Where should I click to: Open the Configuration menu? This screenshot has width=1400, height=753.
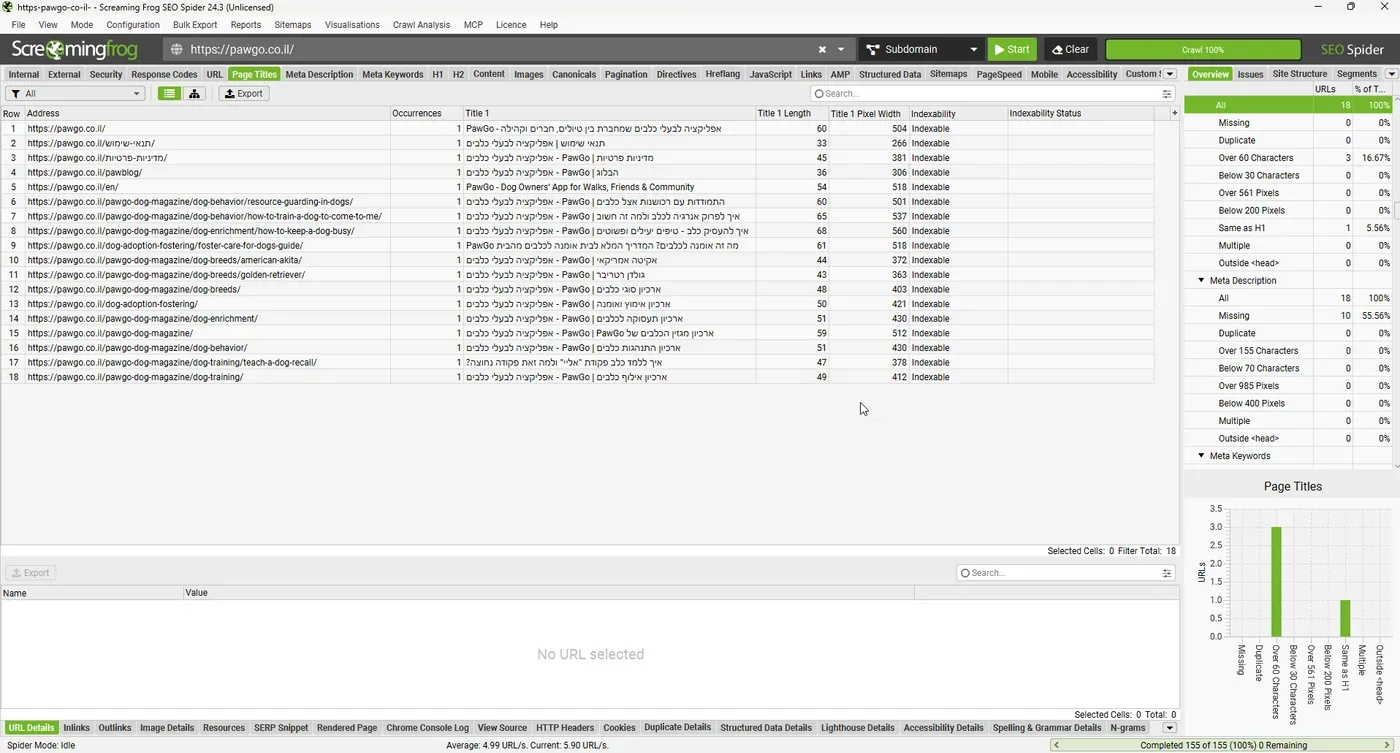click(133, 25)
